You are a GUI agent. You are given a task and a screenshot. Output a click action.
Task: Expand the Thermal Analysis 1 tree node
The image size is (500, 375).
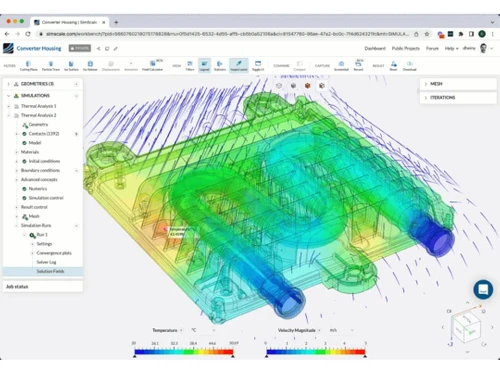click(9, 106)
